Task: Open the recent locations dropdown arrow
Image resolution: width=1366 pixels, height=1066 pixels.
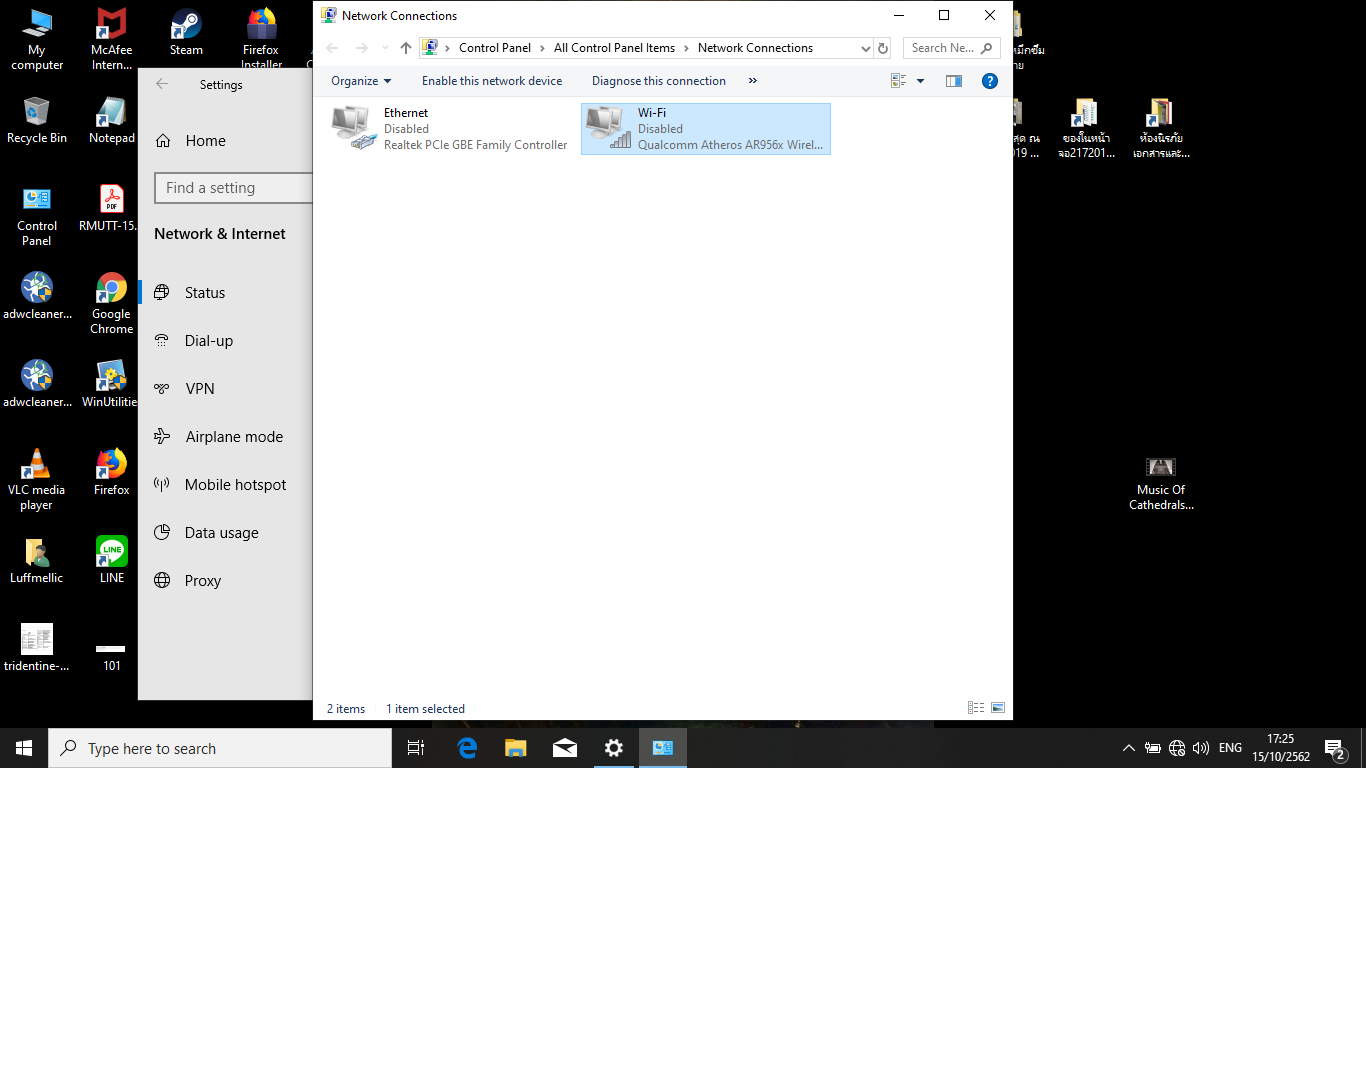Action: (386, 48)
